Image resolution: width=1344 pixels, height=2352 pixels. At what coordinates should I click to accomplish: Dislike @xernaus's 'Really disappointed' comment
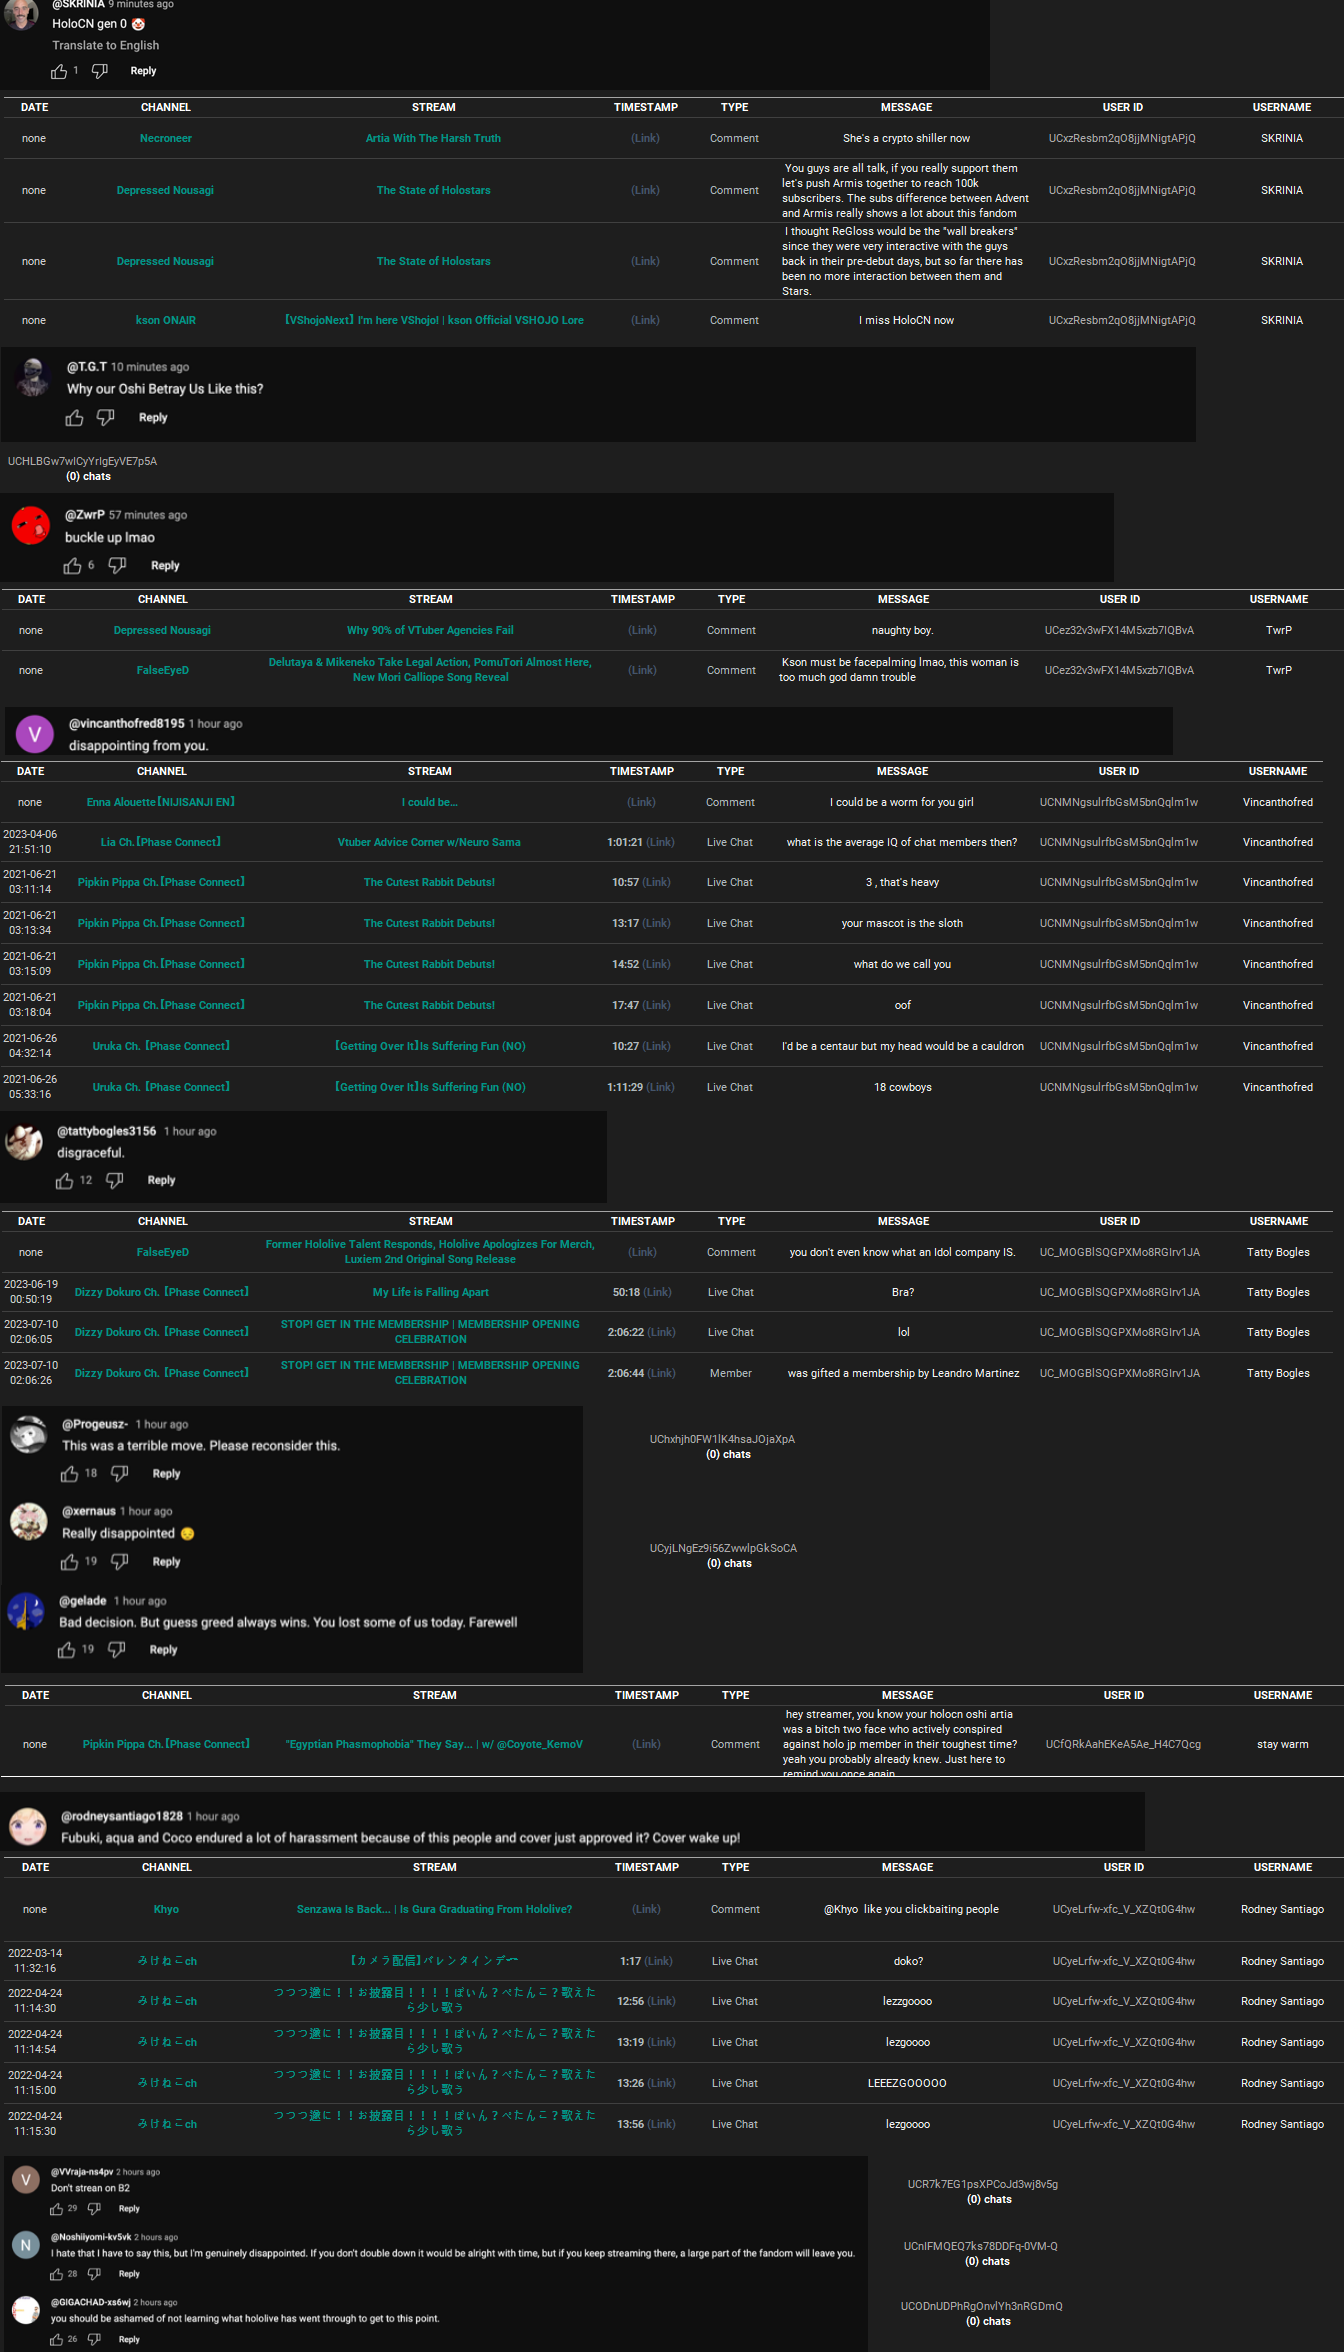pos(120,1562)
